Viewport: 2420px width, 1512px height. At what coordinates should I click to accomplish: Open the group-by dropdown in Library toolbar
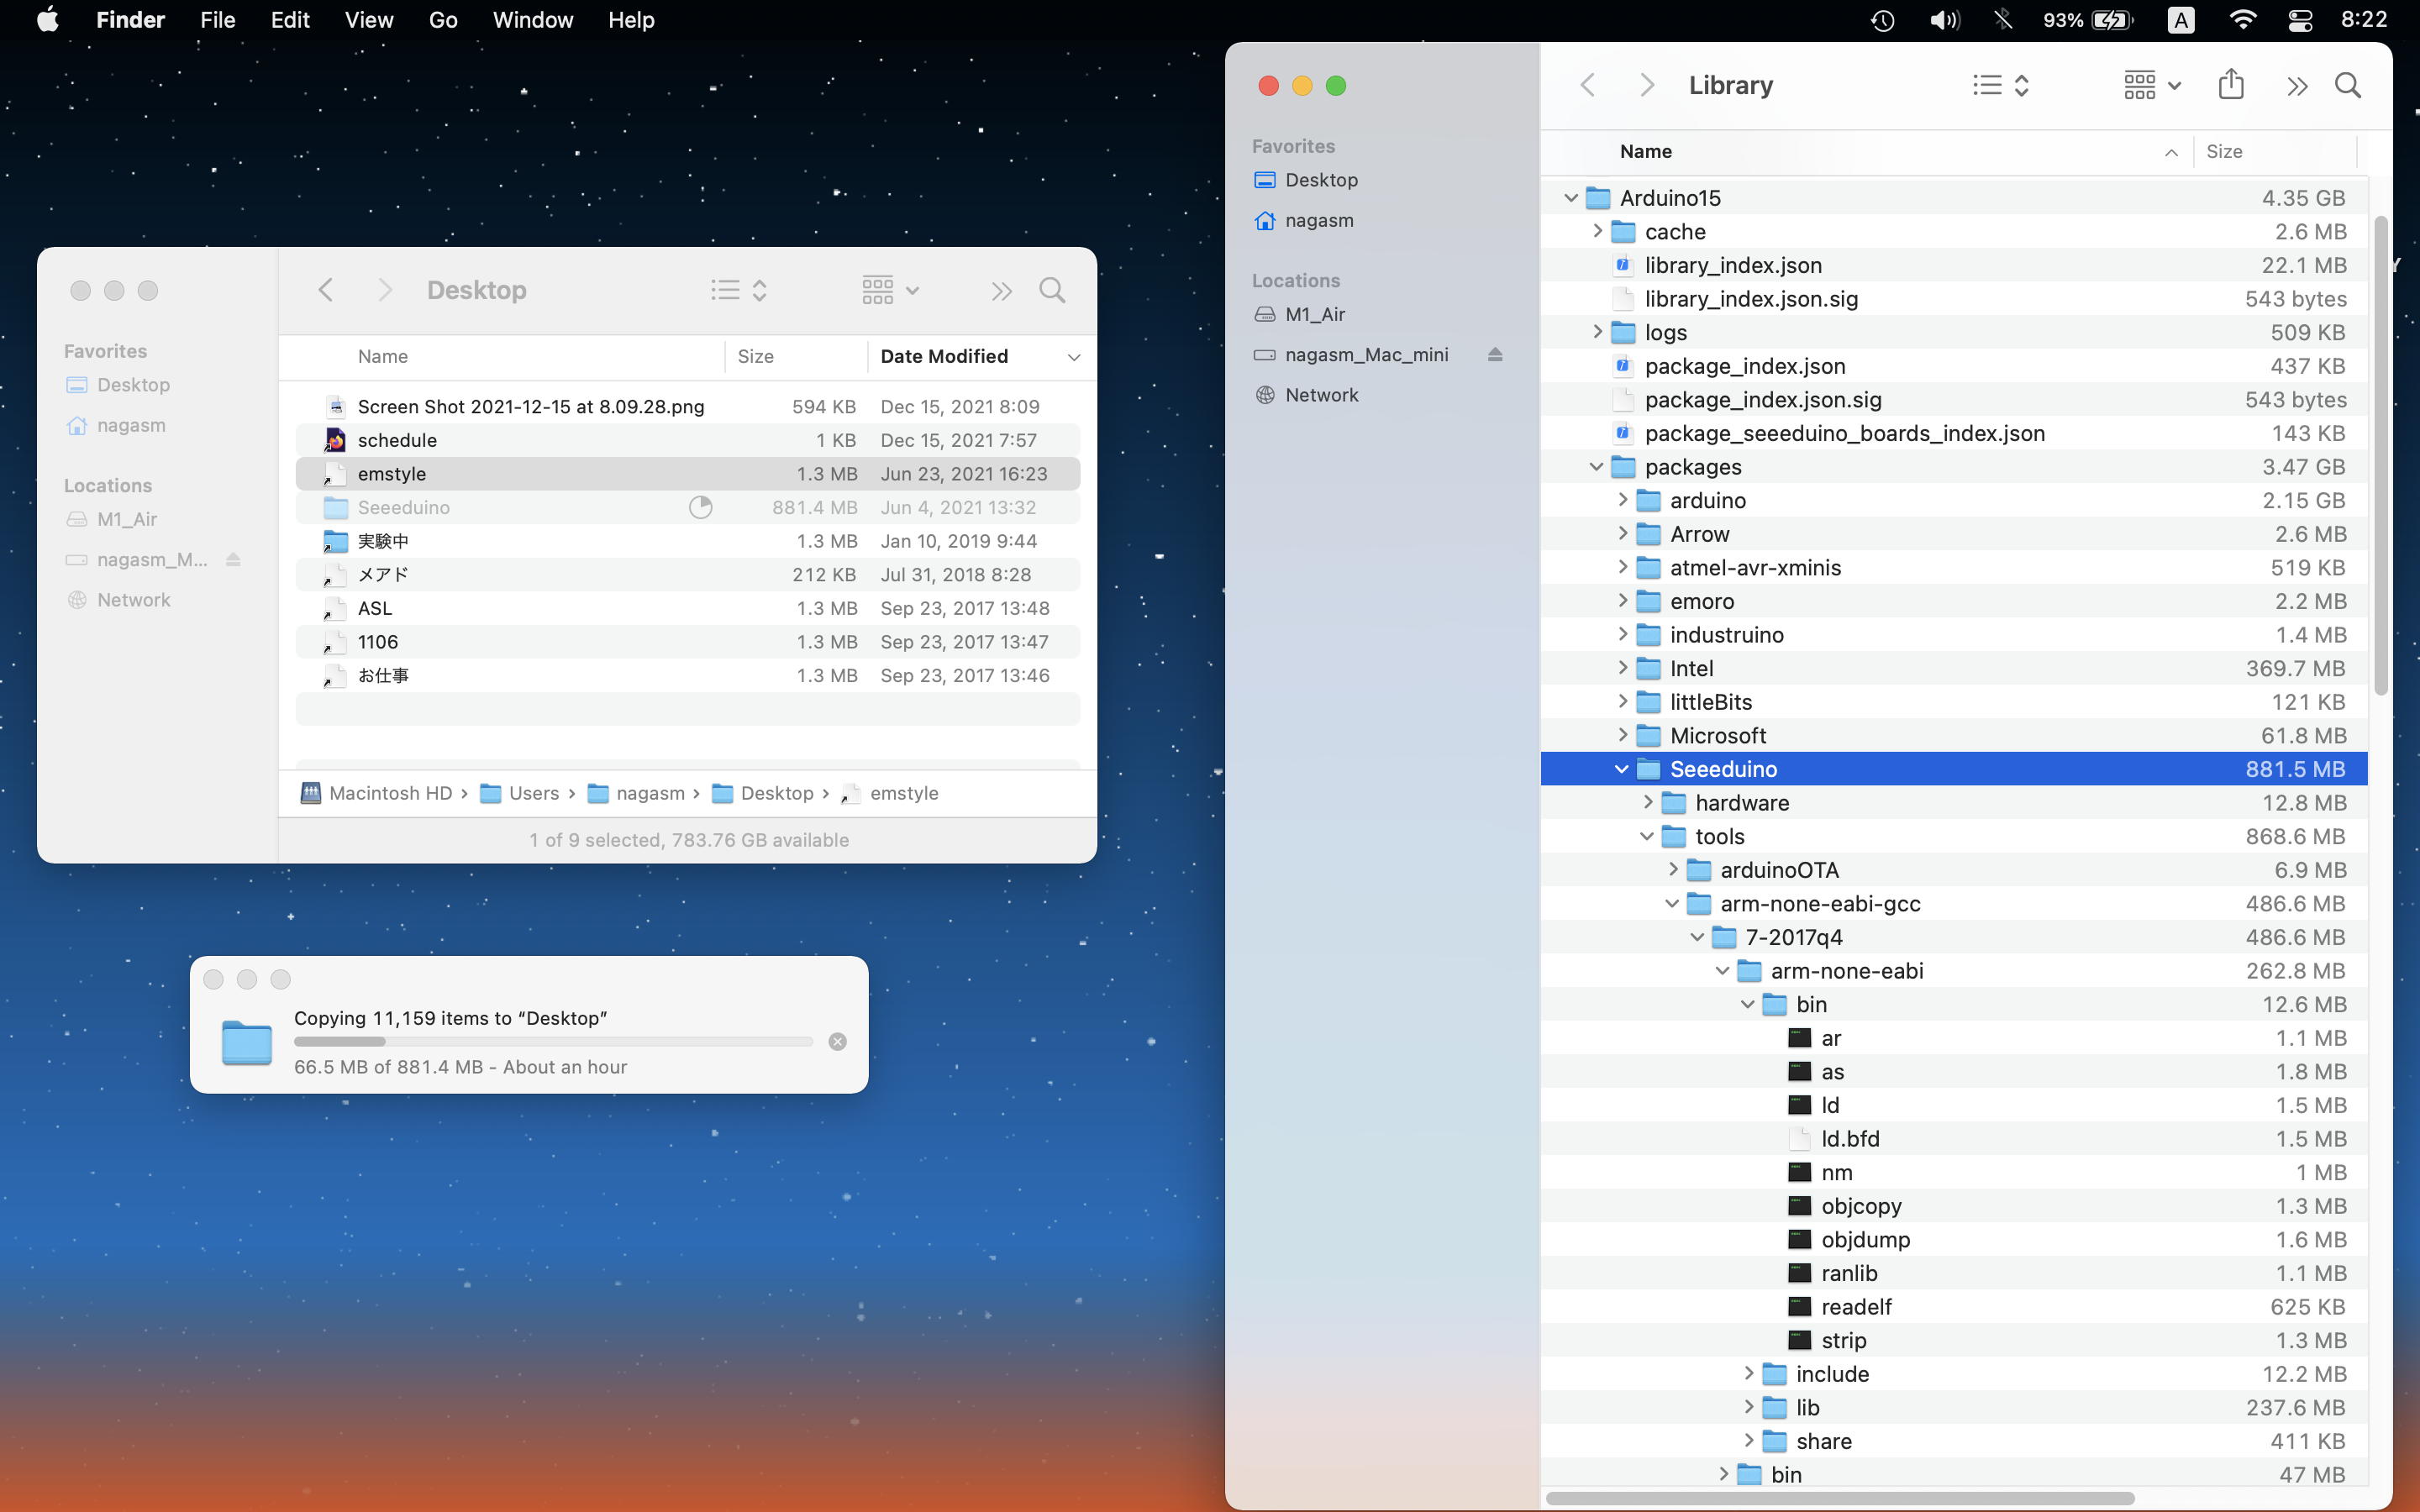tap(2151, 85)
